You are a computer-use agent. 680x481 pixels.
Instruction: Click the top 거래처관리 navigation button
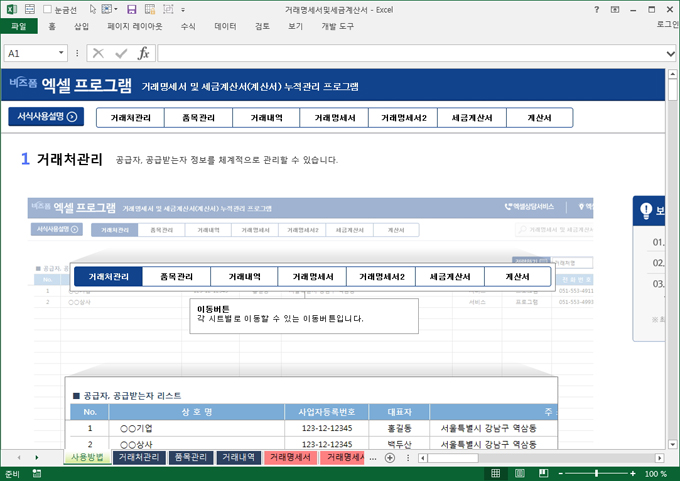tap(131, 118)
